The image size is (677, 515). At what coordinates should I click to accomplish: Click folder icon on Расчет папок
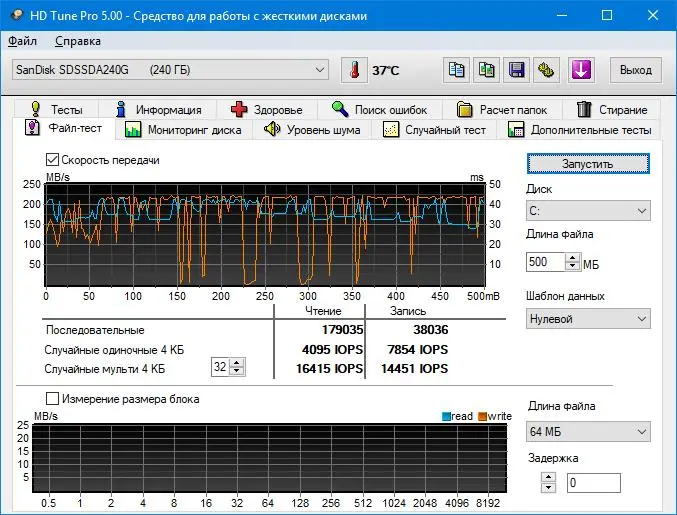[x=465, y=109]
